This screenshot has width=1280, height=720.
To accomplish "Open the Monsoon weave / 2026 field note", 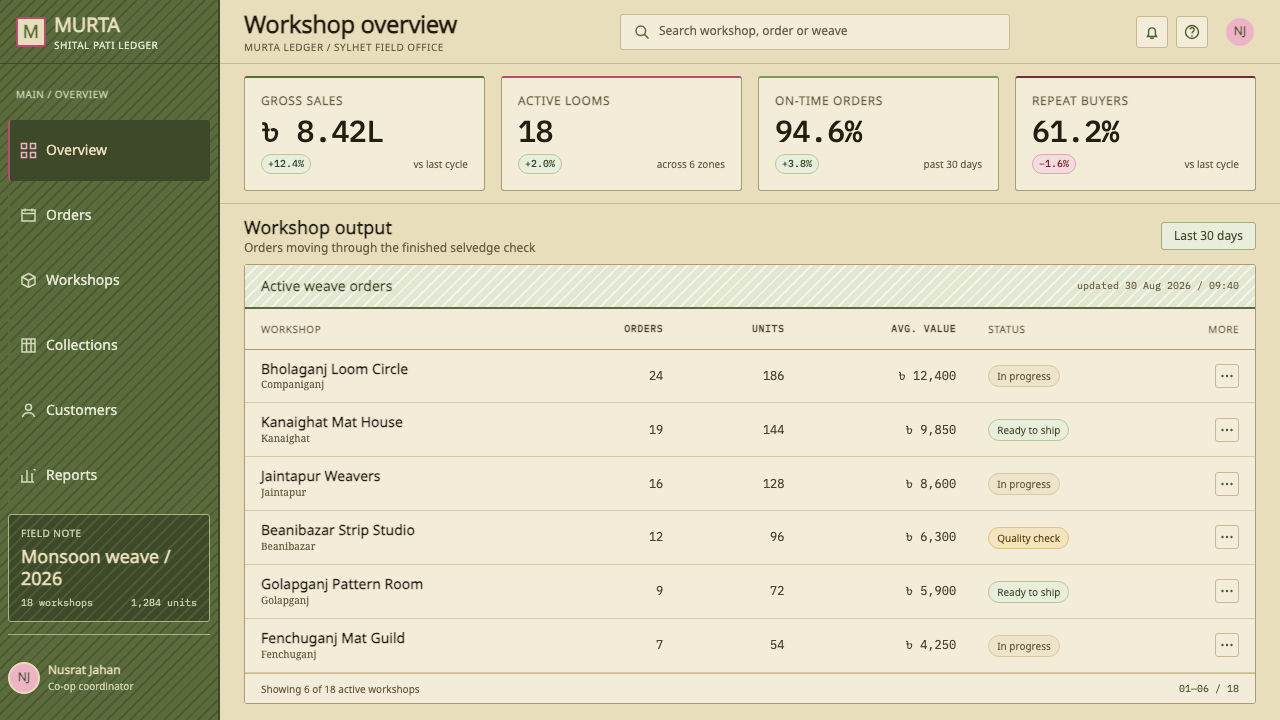I will tap(109, 568).
